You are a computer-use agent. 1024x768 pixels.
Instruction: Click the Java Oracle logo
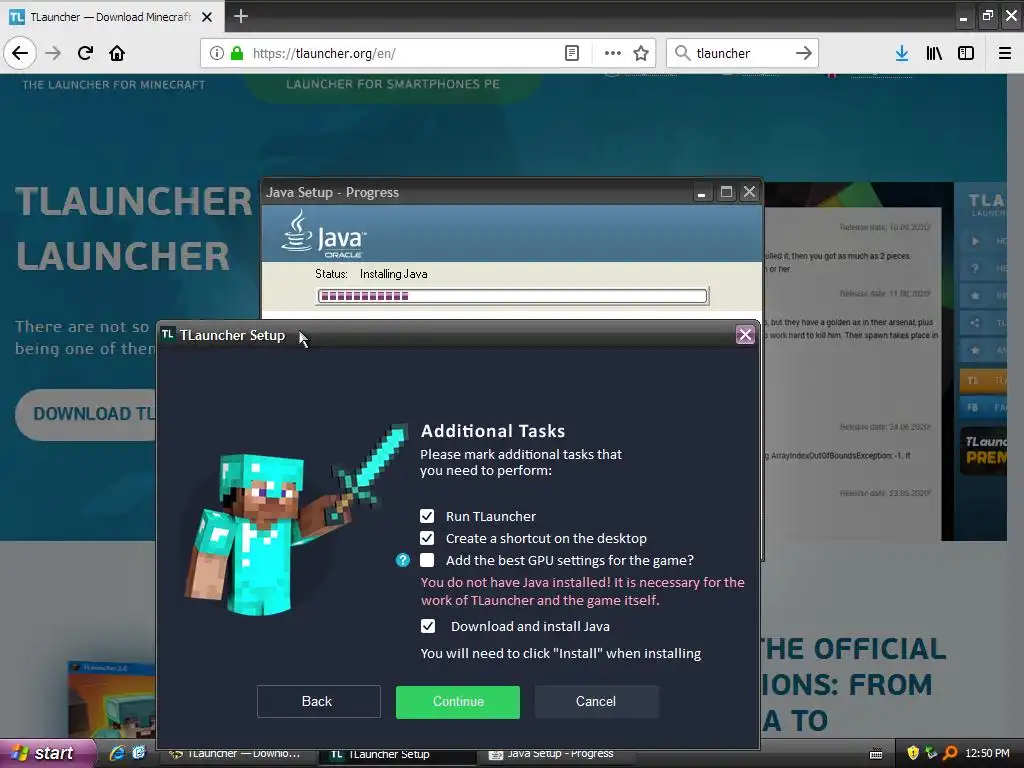coord(324,234)
